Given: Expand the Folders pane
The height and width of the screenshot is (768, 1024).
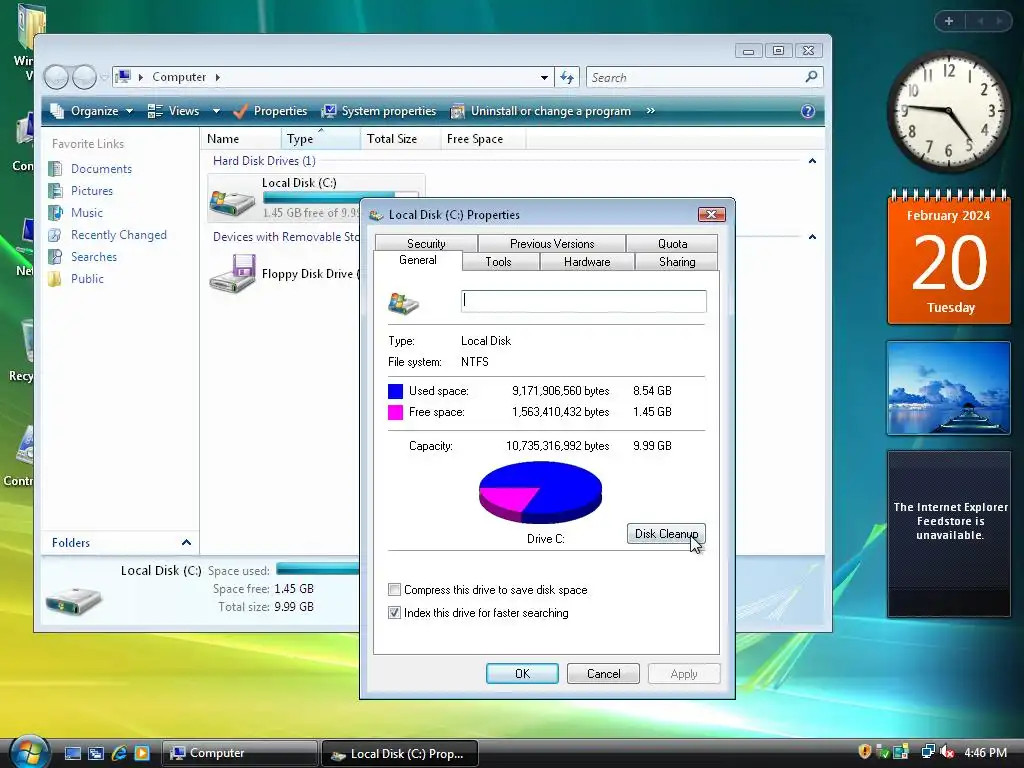Looking at the screenshot, I should [186, 543].
